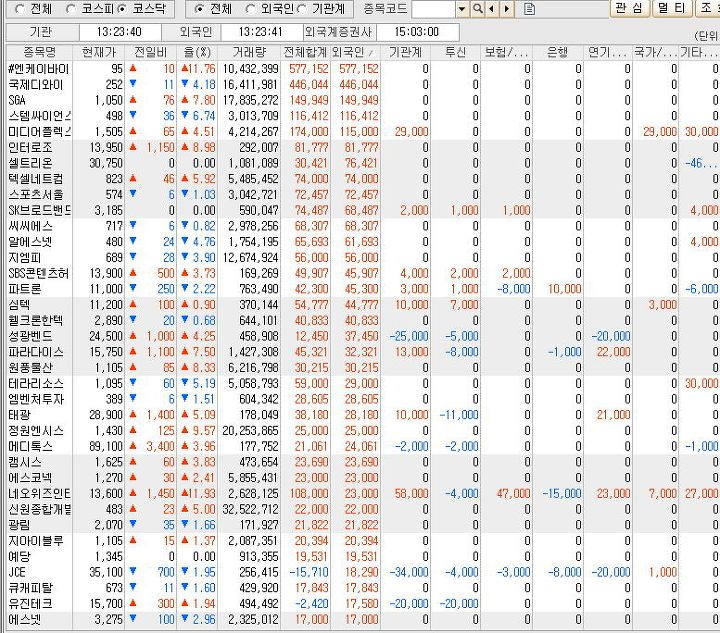Select the 원풍물산 stock row

click(363, 368)
